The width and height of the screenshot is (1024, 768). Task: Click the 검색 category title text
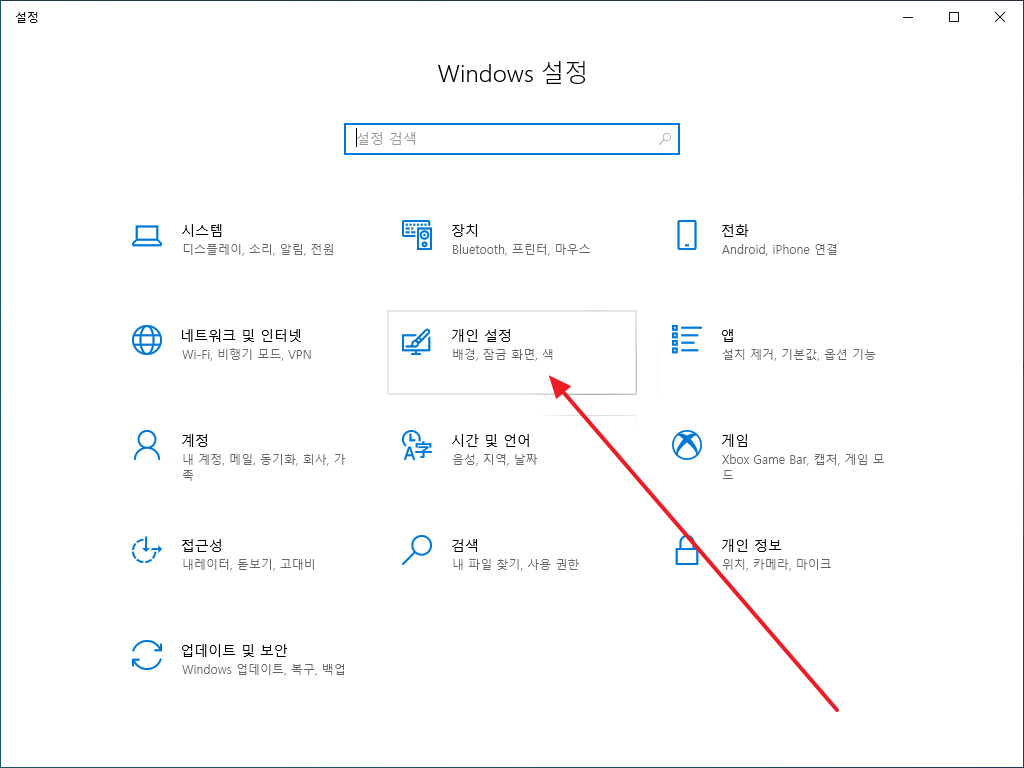(465, 545)
